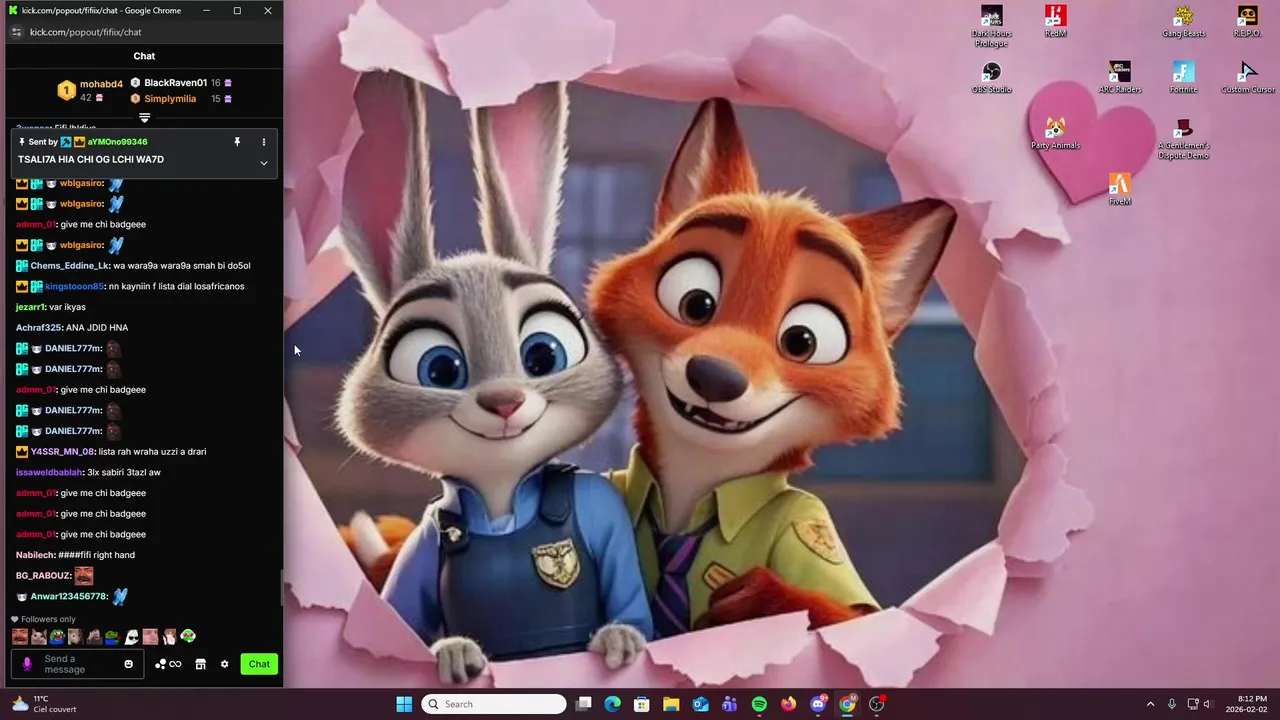Click taskbar volume speaker icon
Screen dimensions: 1280x720
pos(1207,704)
